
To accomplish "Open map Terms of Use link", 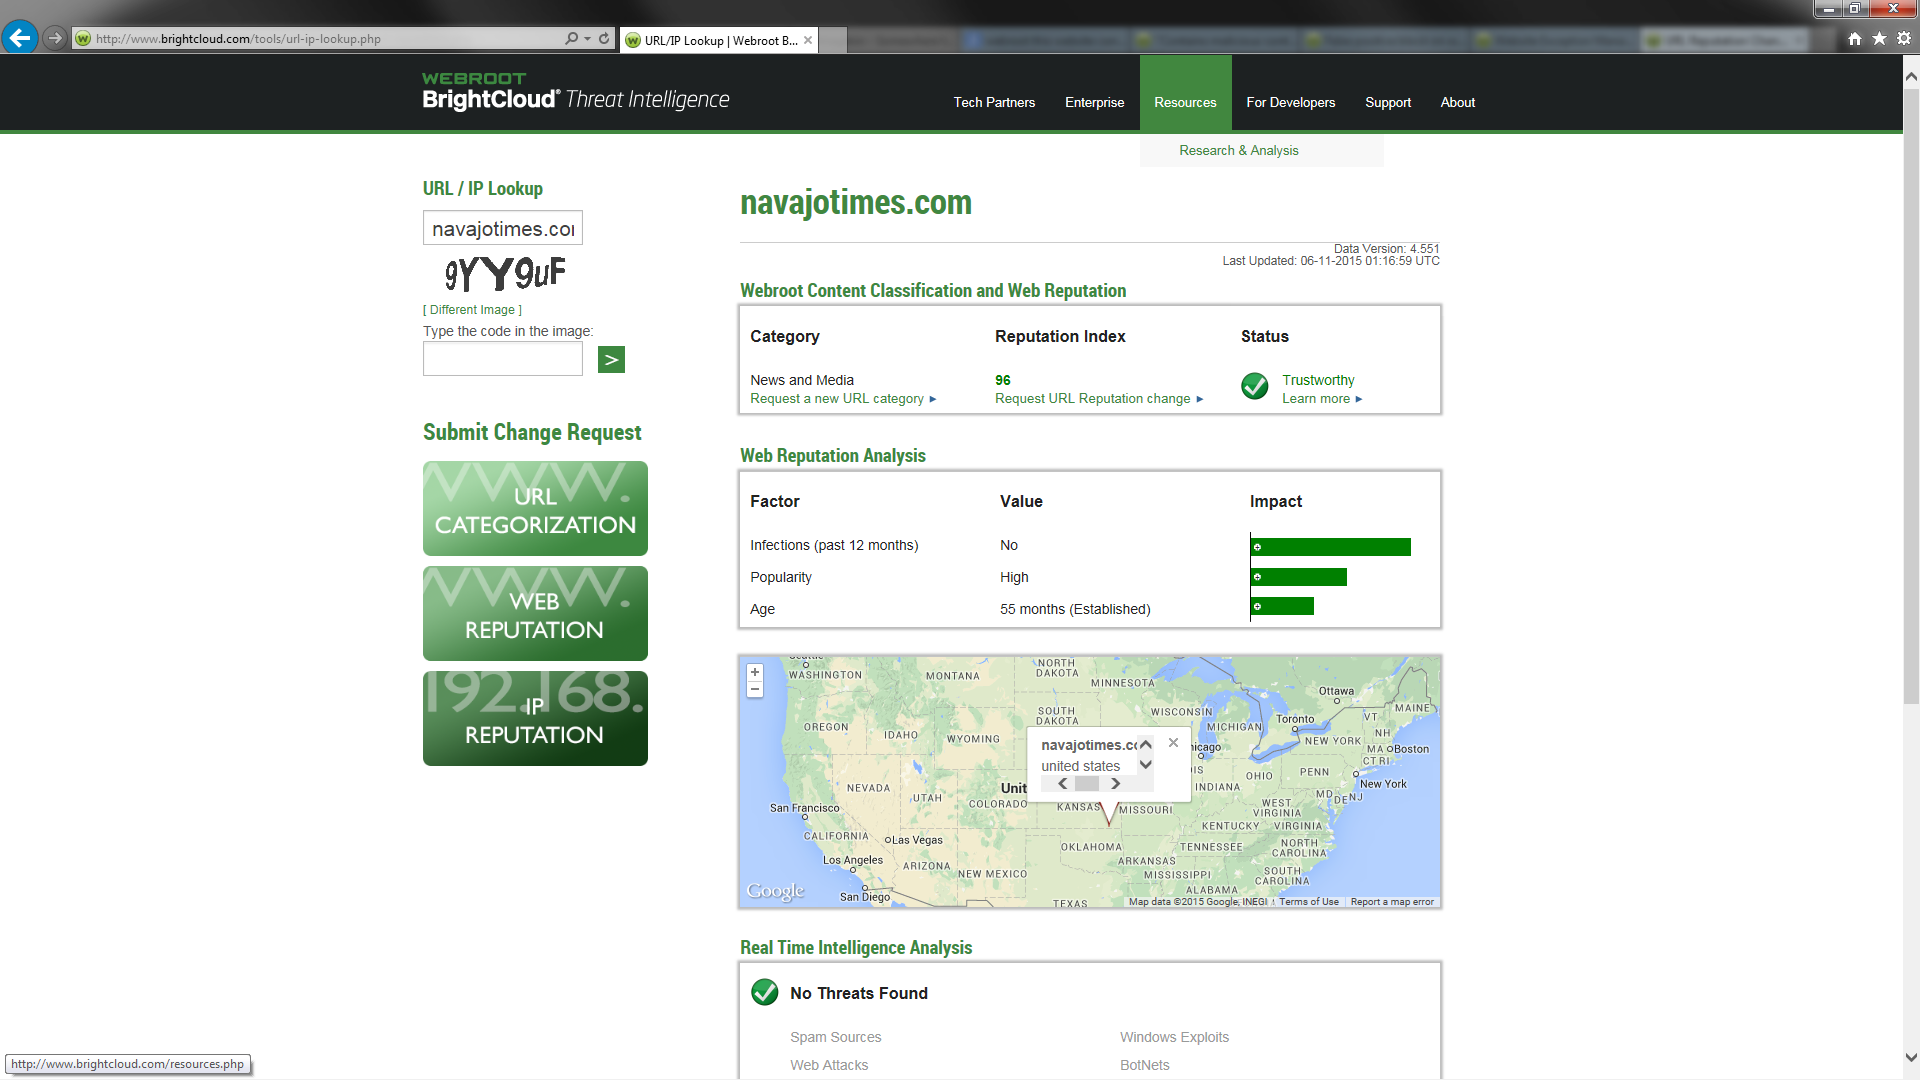I will (1308, 902).
